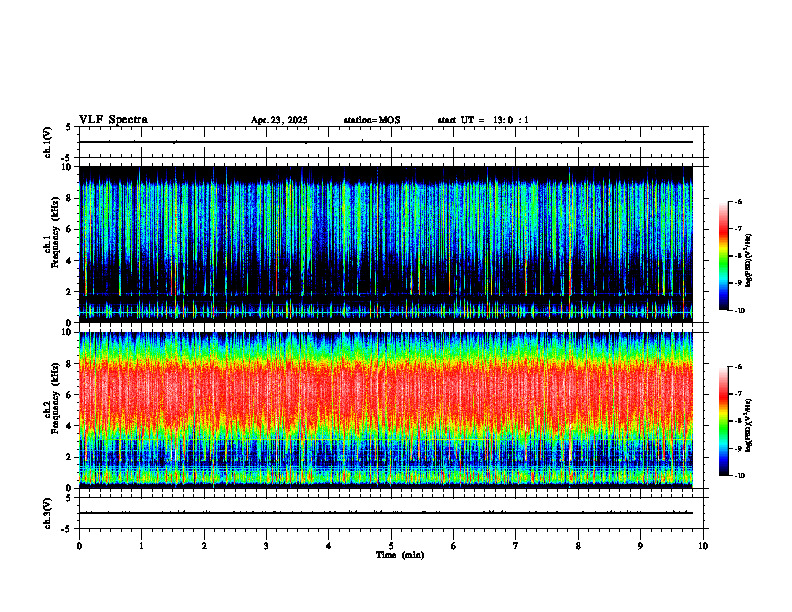Click the "4" tick on the Time axis
The height and width of the screenshot is (612, 792).
tap(329, 546)
